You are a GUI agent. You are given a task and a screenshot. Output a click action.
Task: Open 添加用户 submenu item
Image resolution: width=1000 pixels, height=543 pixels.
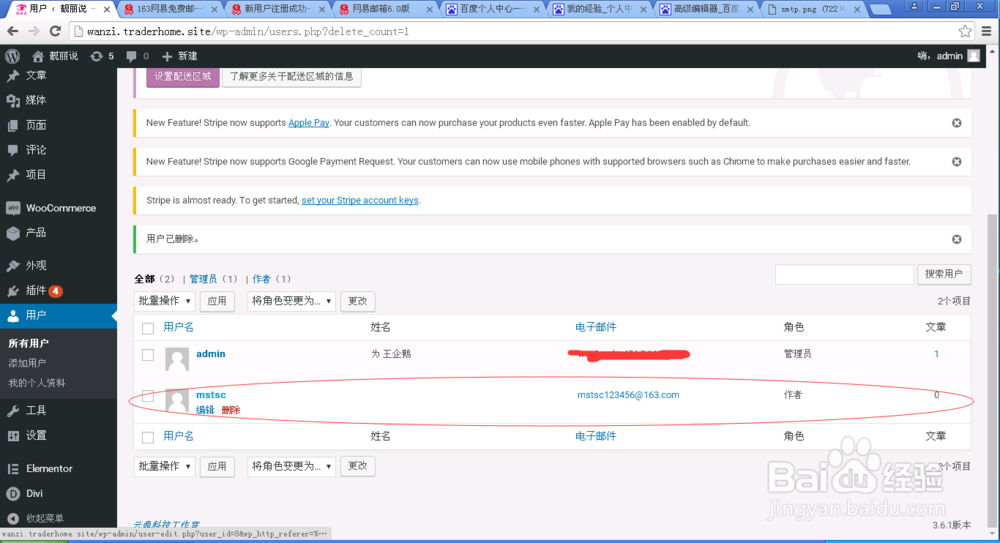tap(27, 363)
